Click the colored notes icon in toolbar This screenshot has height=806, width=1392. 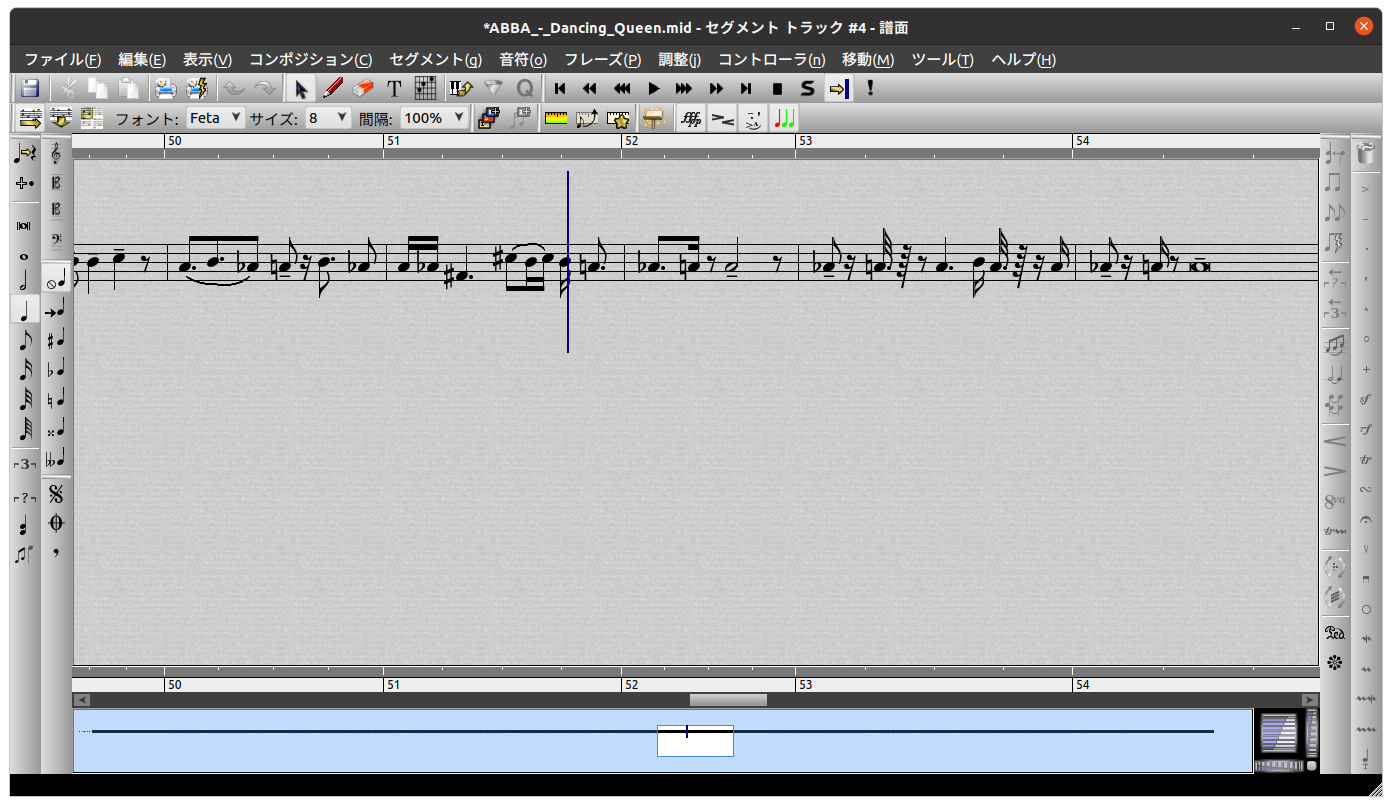coord(785,118)
